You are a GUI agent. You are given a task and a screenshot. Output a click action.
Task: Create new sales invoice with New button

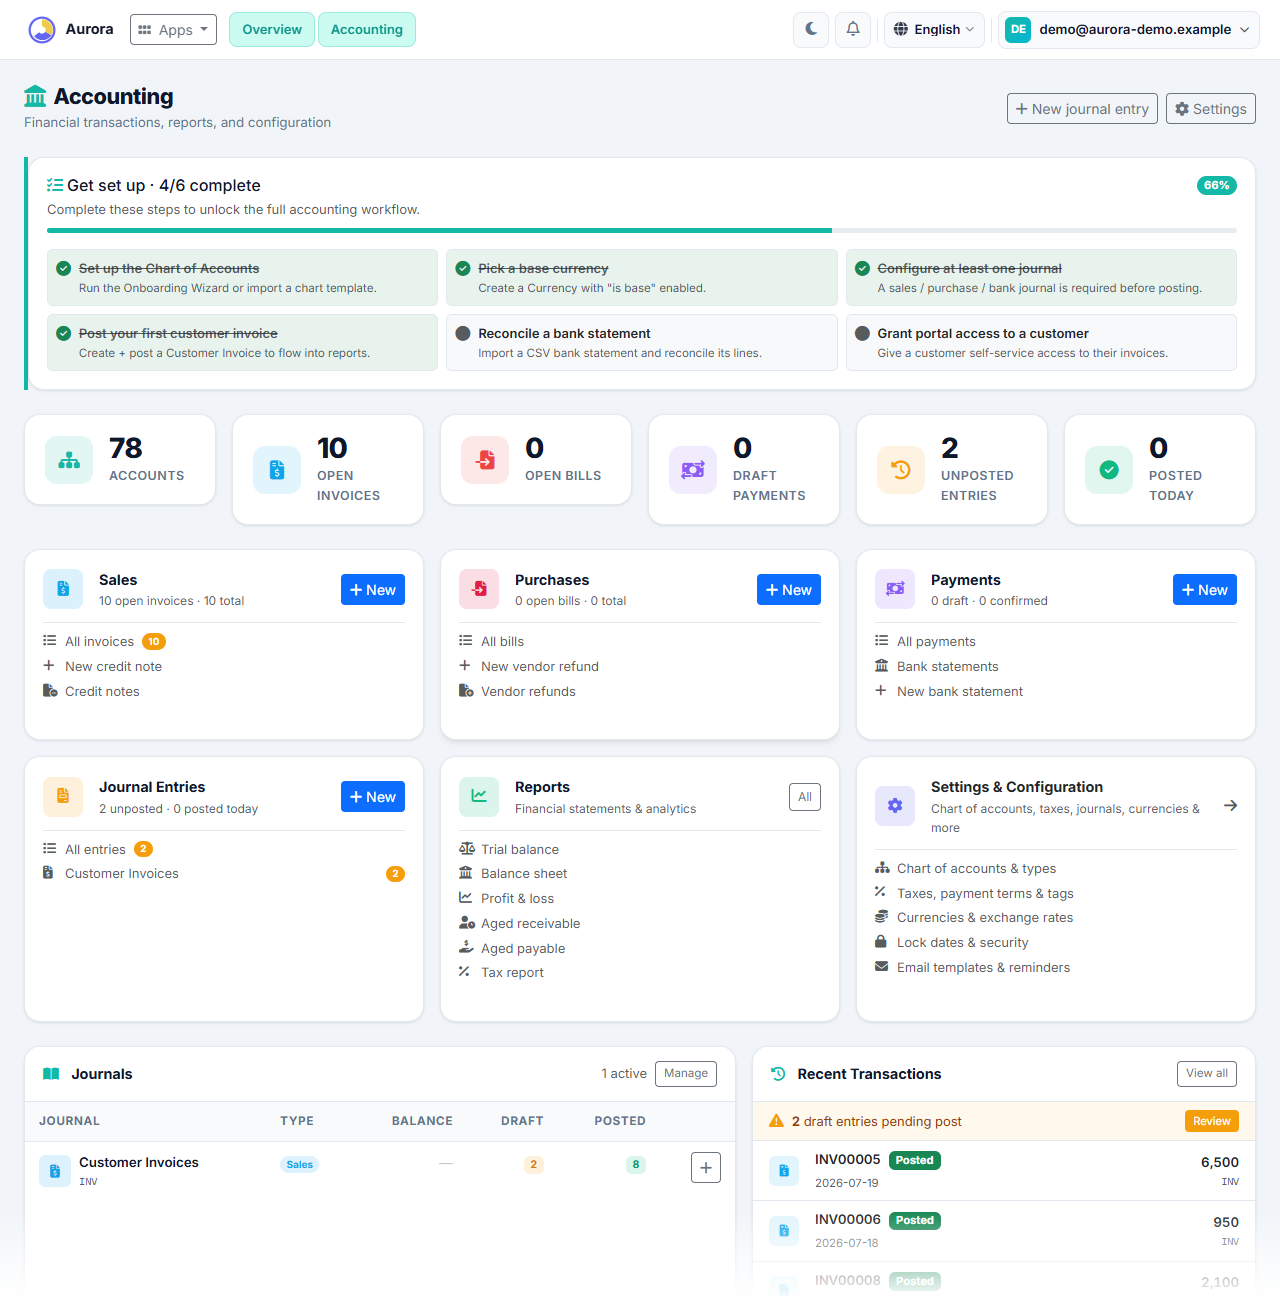click(x=373, y=590)
